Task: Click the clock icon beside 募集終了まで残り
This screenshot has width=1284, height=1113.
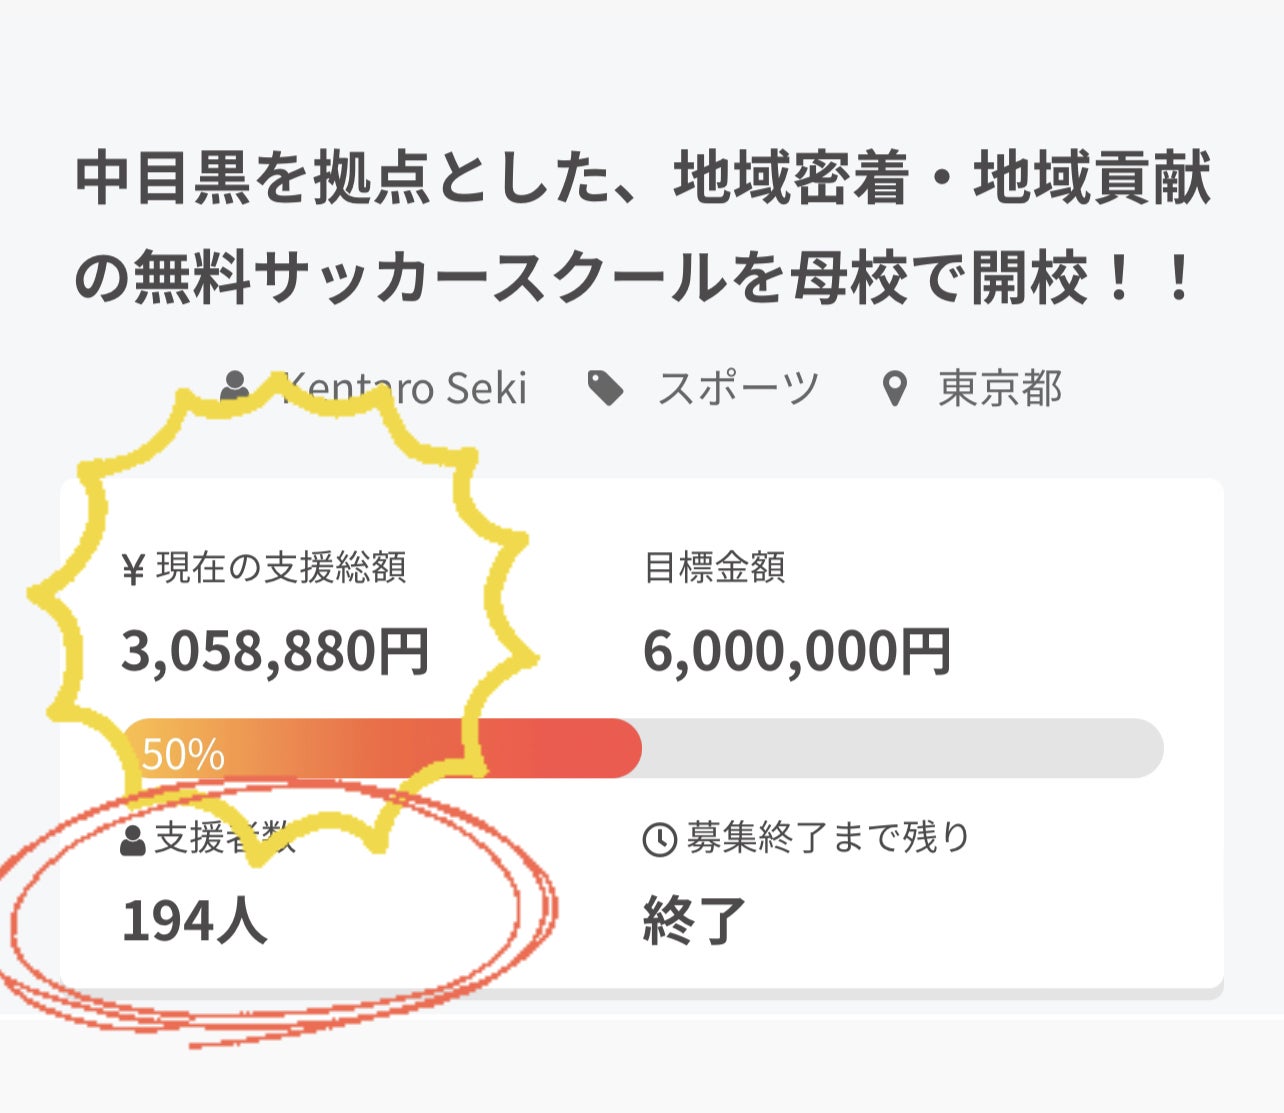Action: [x=659, y=839]
